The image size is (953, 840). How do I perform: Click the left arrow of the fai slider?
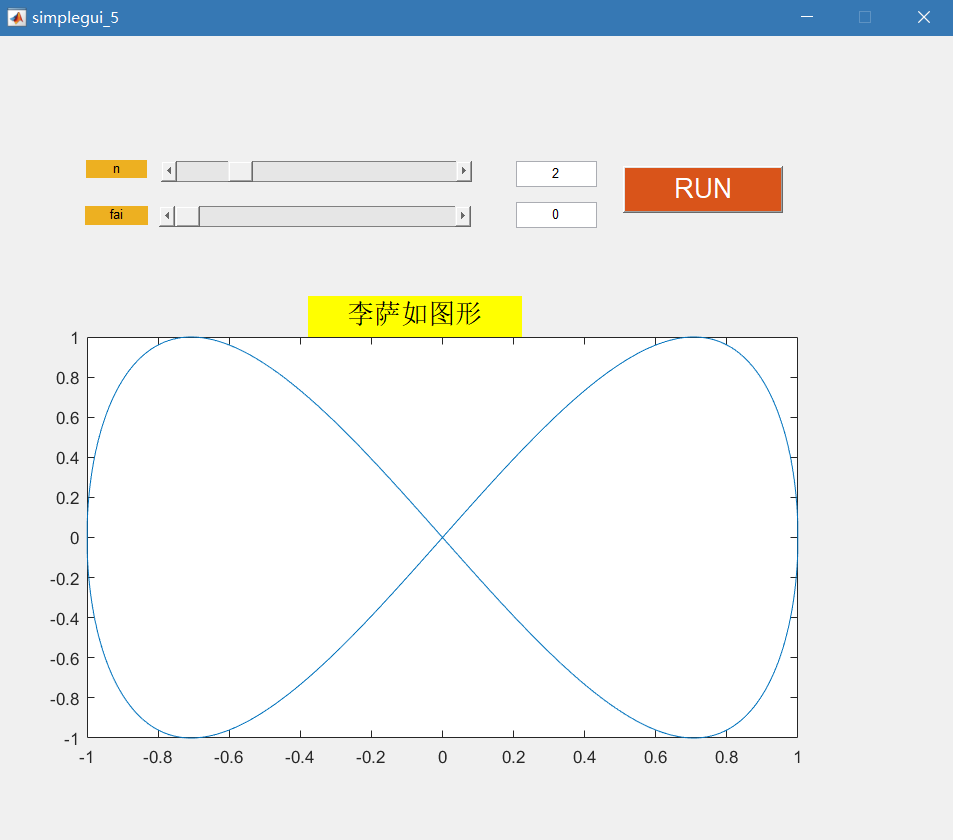click(x=167, y=216)
